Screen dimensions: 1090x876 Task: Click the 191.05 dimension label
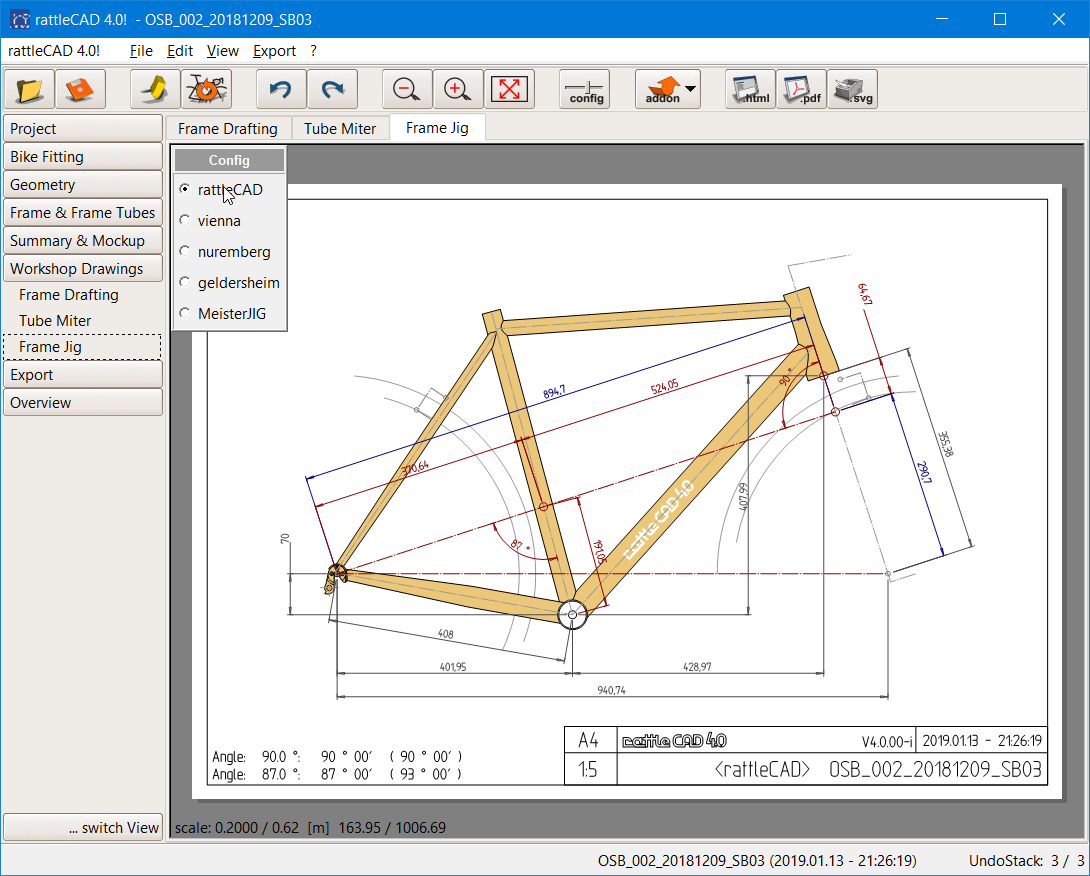click(x=599, y=551)
